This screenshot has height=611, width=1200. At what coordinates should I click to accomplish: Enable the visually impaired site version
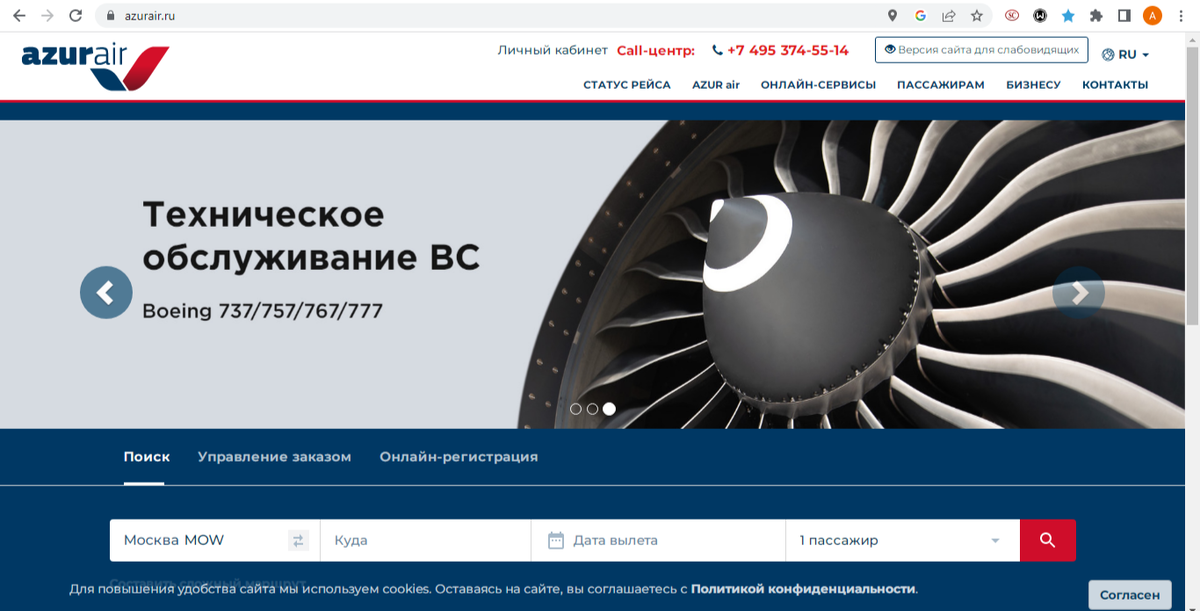point(981,50)
